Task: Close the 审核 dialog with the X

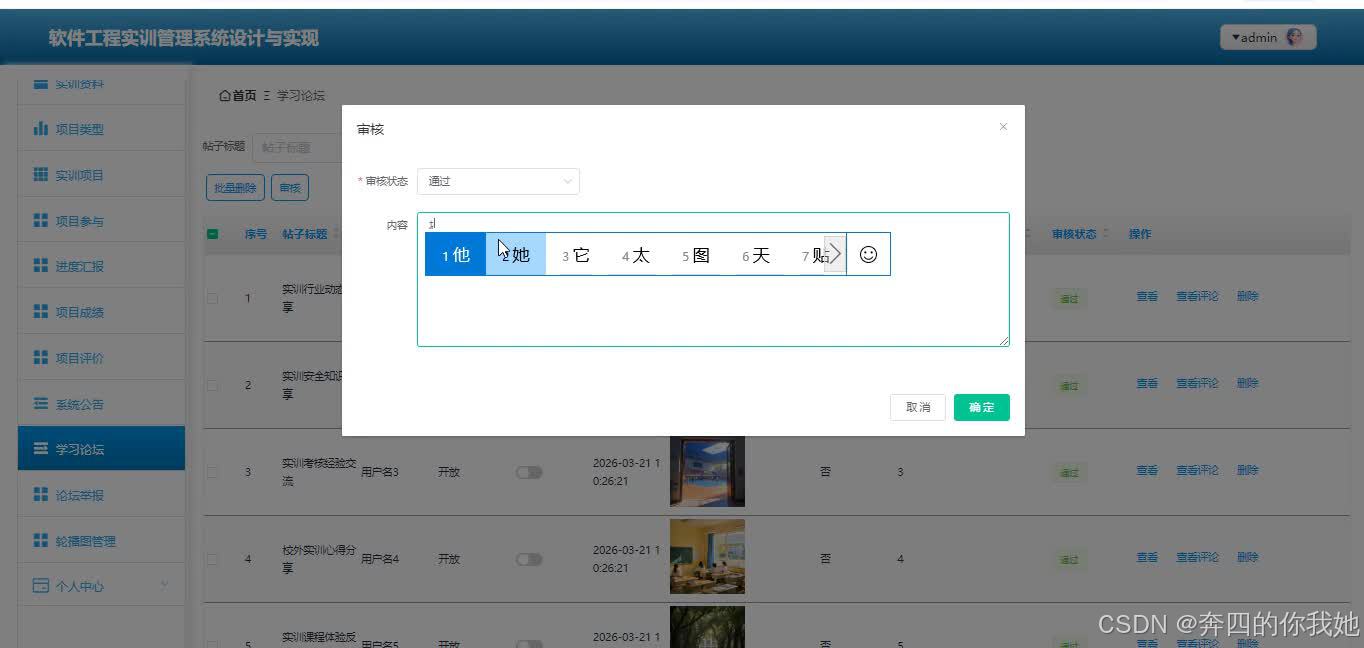Action: pos(1003,127)
